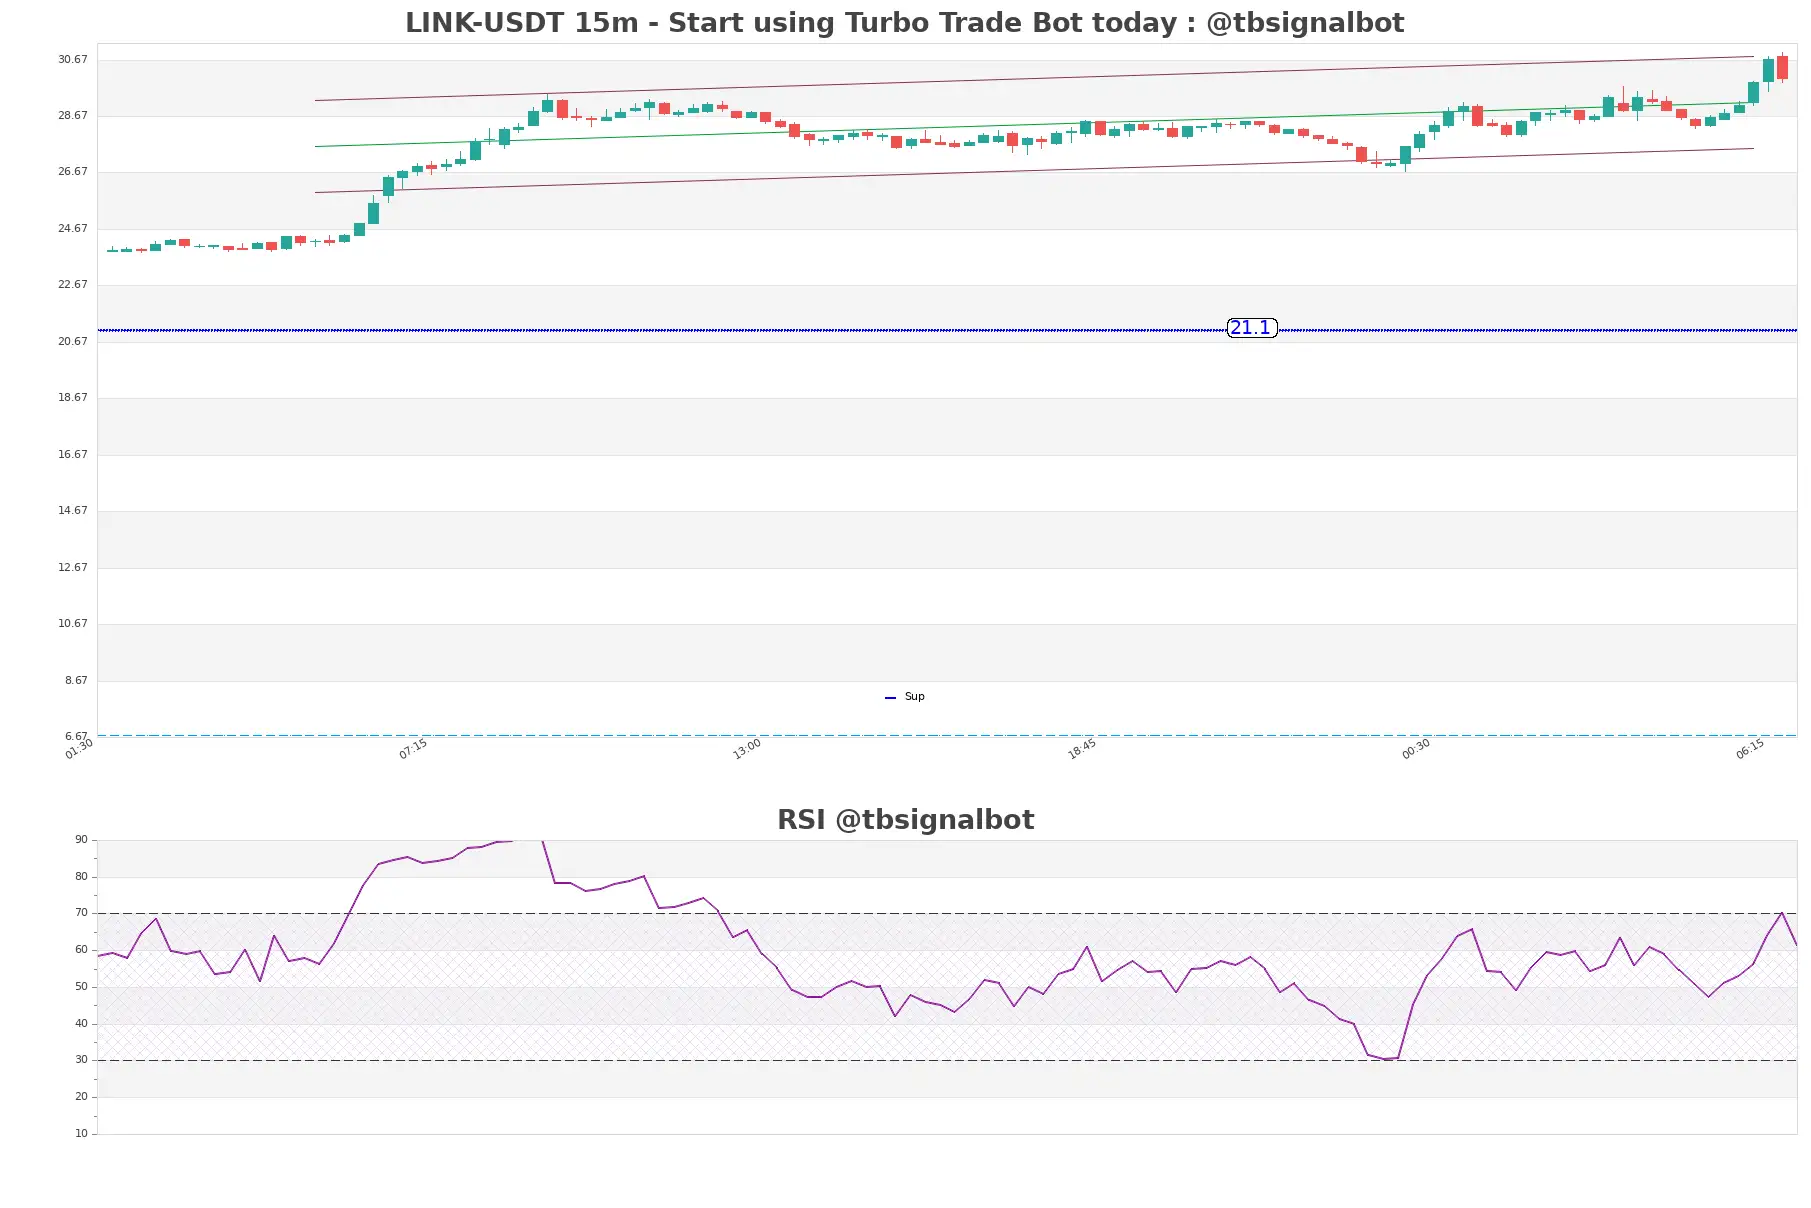Click the 18.67 price axis label
This screenshot has width=1811, height=1208.
pos(73,398)
